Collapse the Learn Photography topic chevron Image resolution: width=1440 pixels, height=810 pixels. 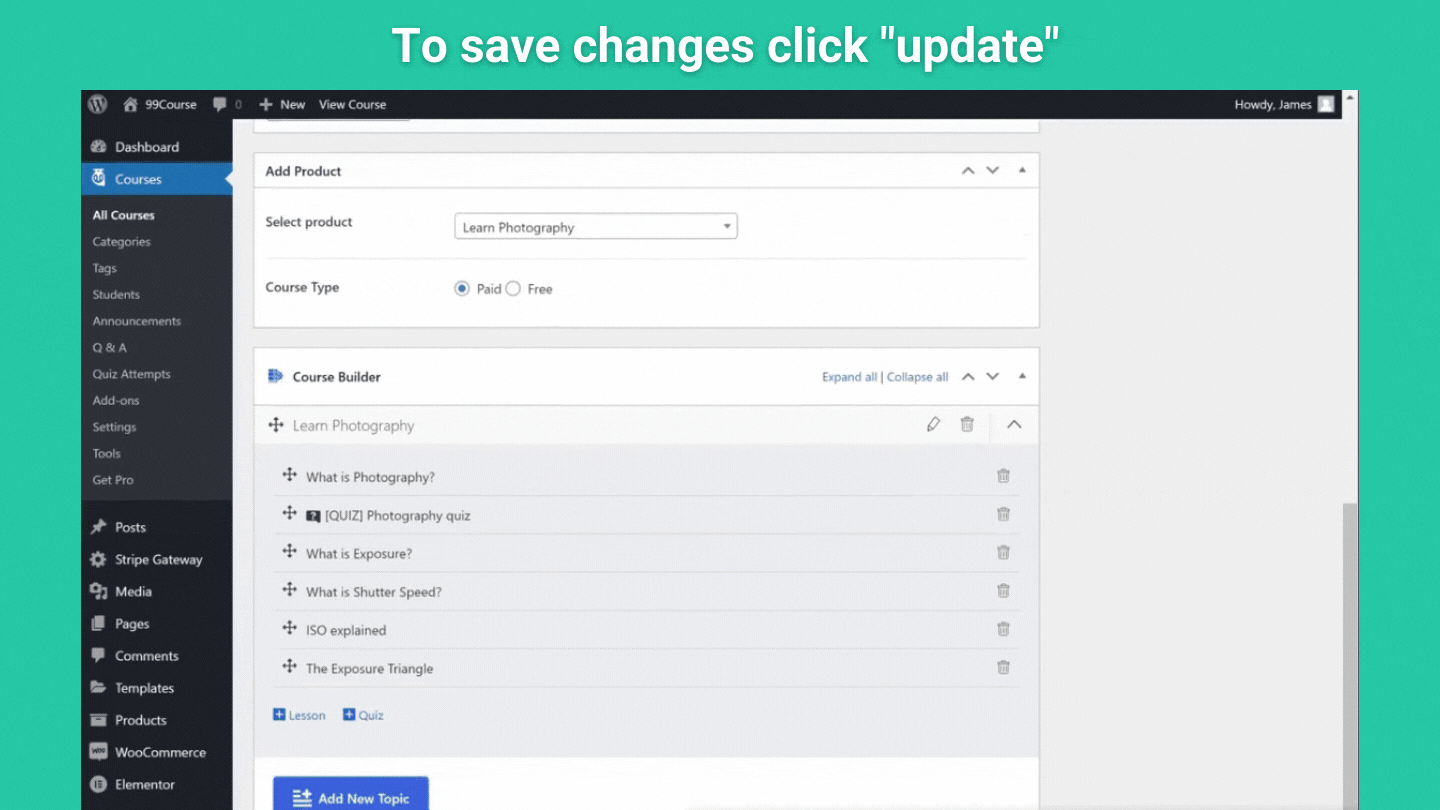coord(1014,424)
